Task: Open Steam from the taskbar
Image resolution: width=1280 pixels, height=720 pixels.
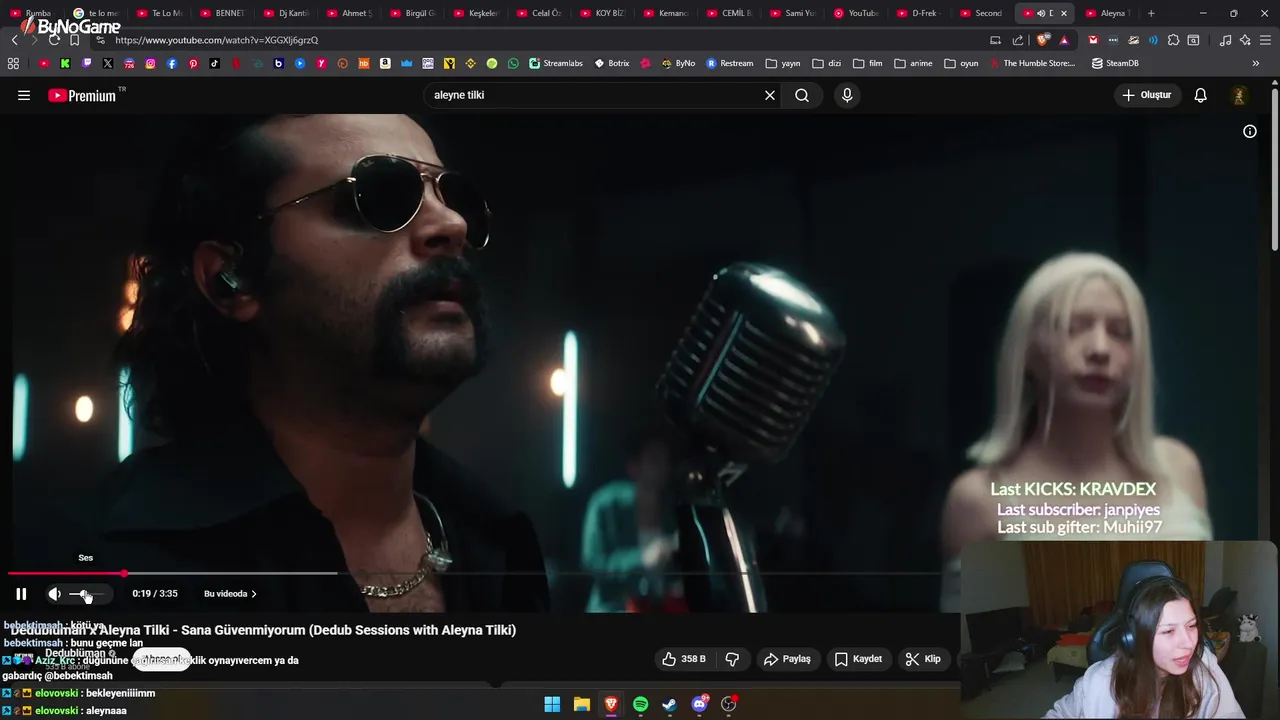Action: [670, 704]
